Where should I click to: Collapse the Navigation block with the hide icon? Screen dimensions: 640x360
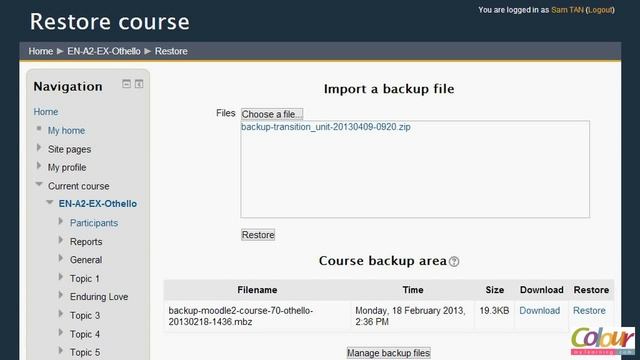point(127,84)
